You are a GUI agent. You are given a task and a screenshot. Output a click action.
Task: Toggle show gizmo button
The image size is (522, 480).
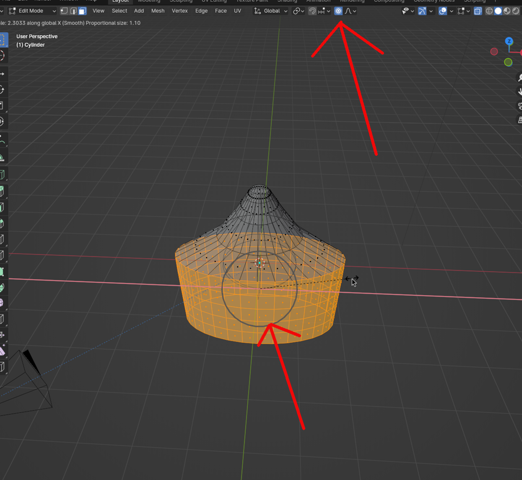click(x=422, y=11)
